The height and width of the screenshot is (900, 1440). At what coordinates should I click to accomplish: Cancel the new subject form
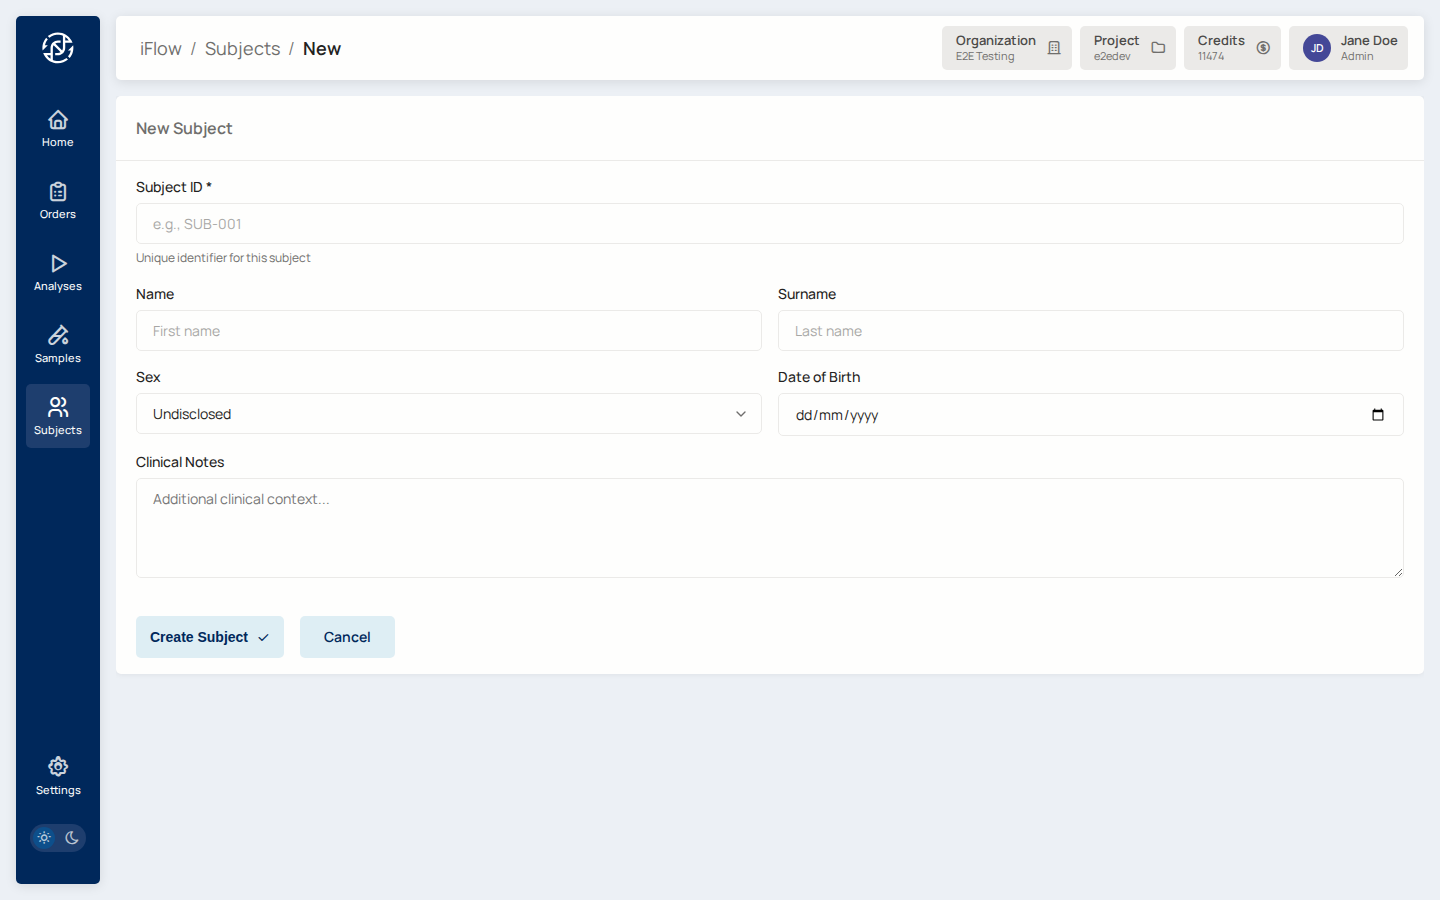(347, 637)
